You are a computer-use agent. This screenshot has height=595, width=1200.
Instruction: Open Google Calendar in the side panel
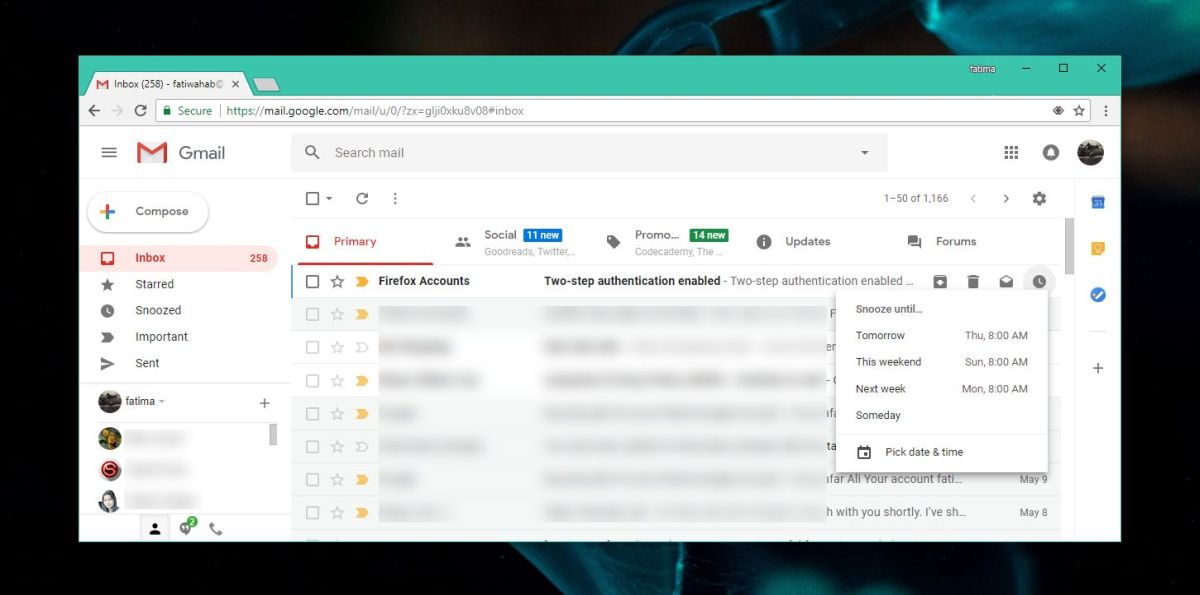pos(1098,202)
